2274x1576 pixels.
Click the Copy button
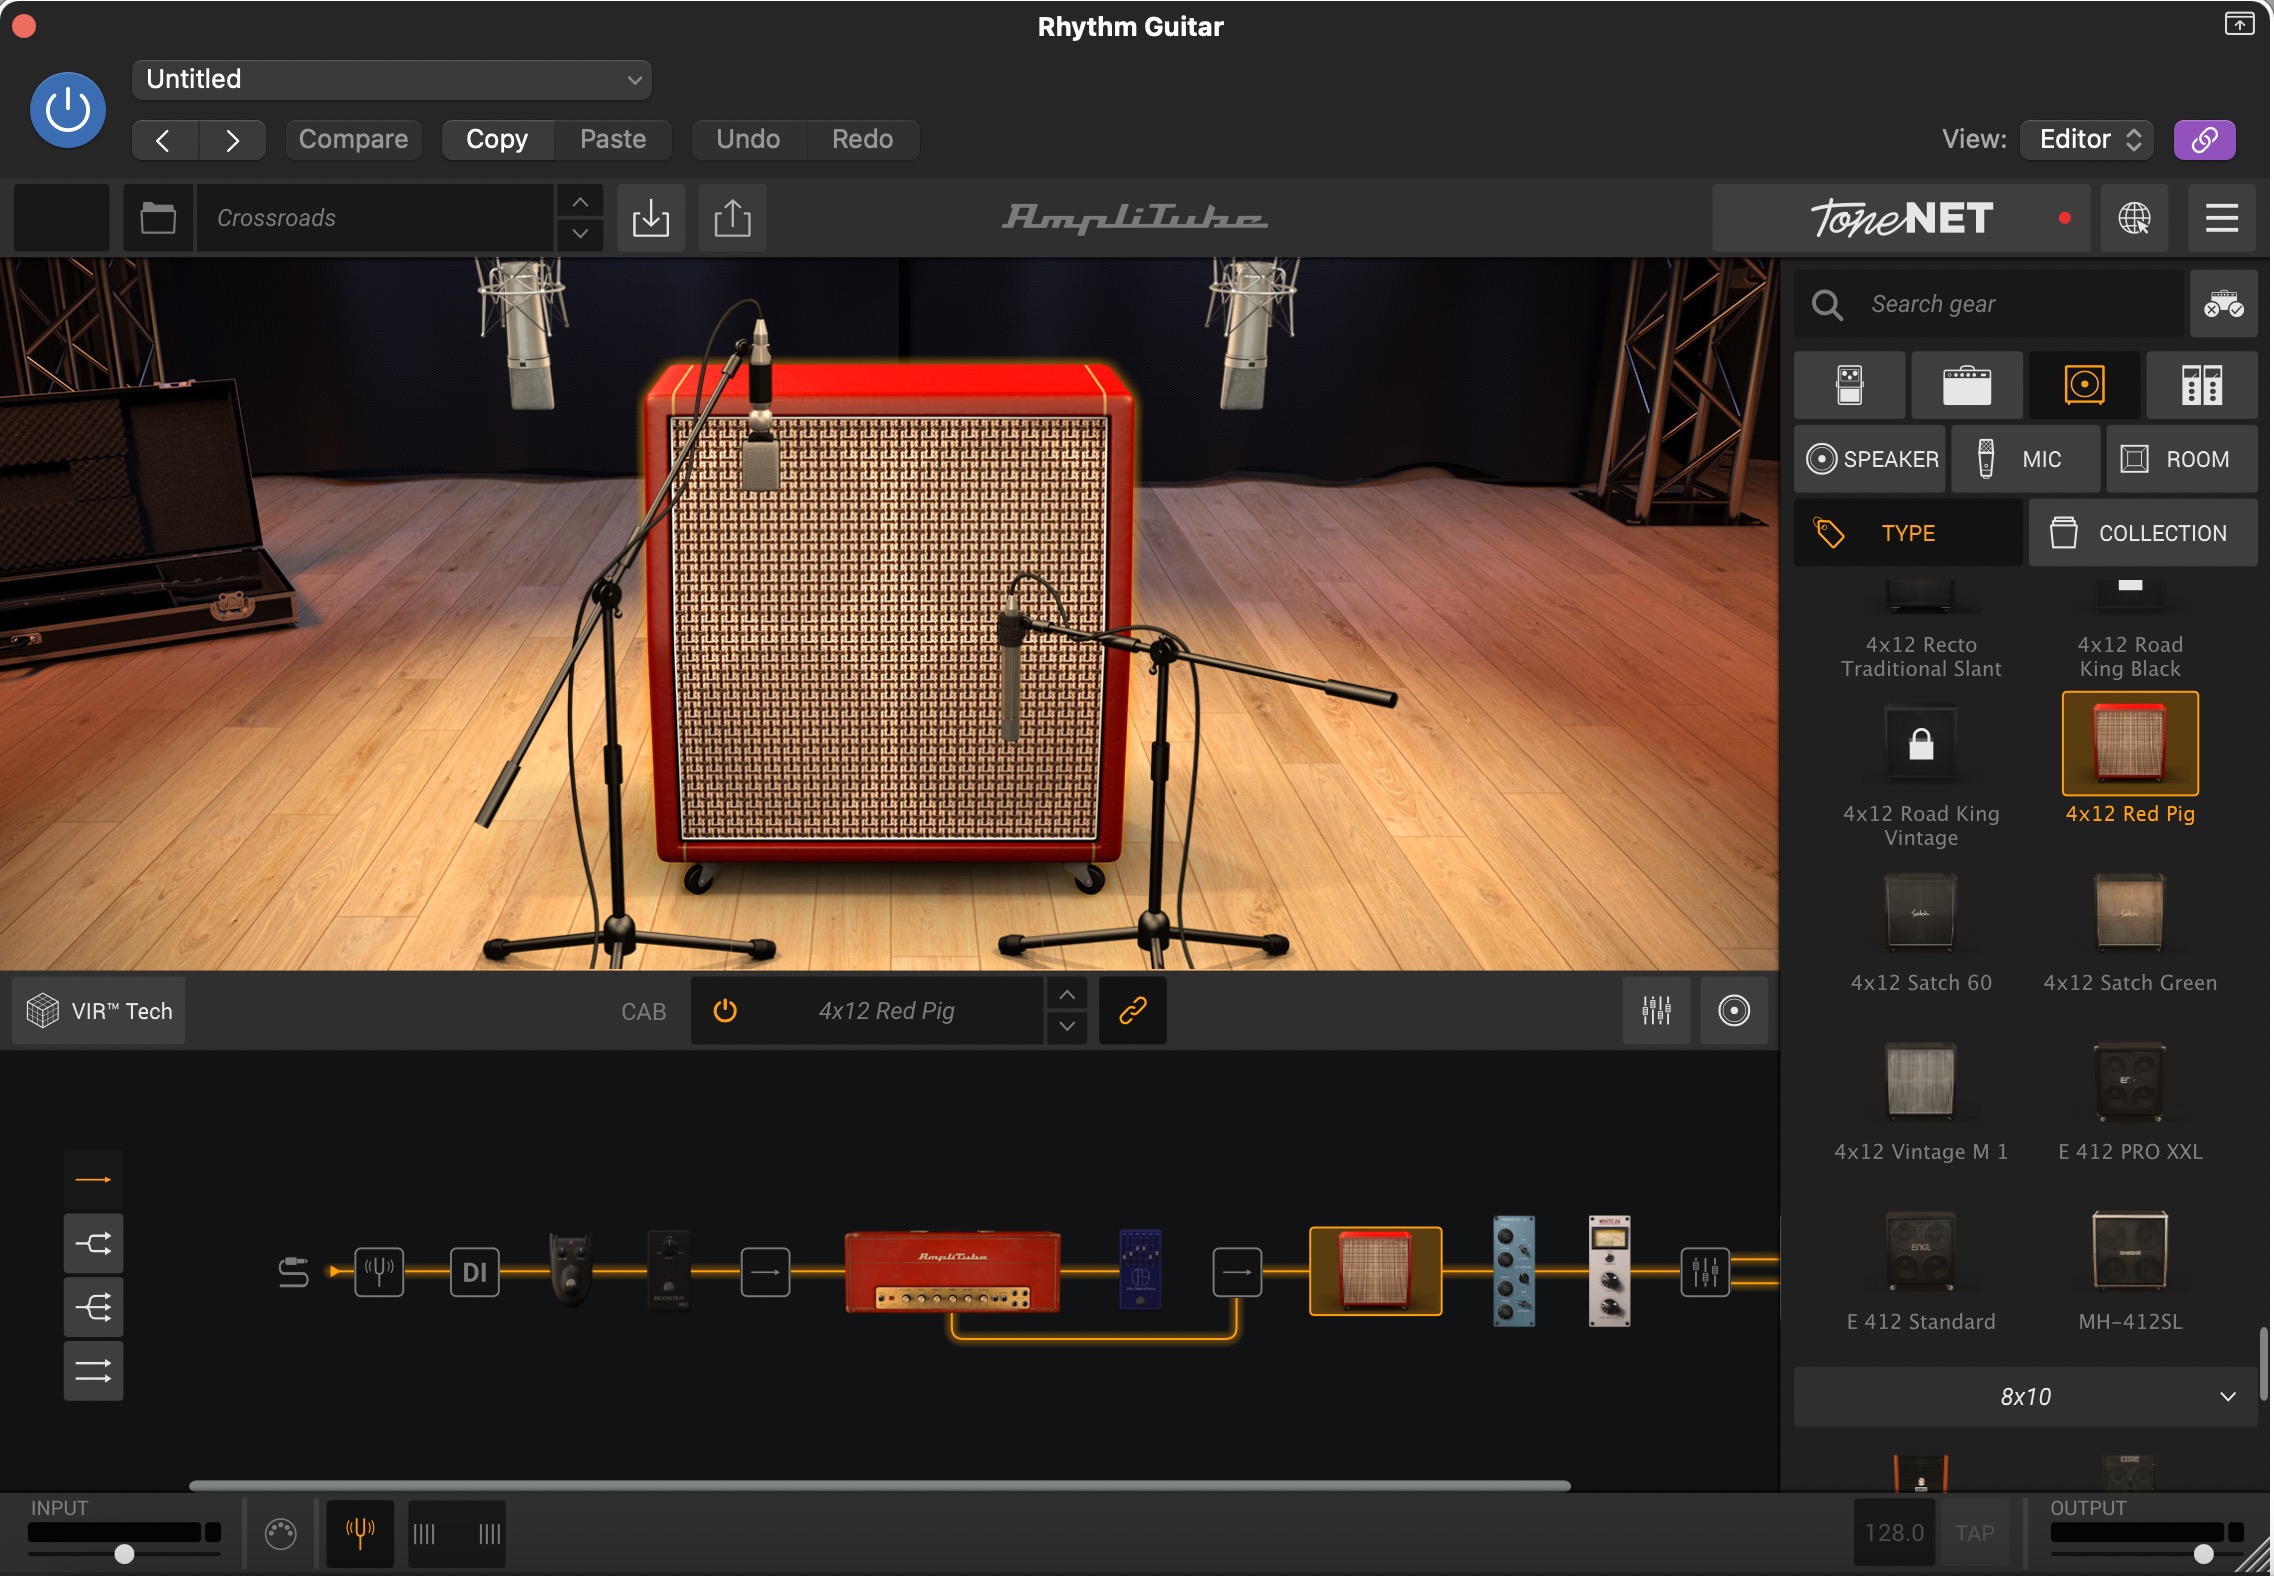click(497, 139)
